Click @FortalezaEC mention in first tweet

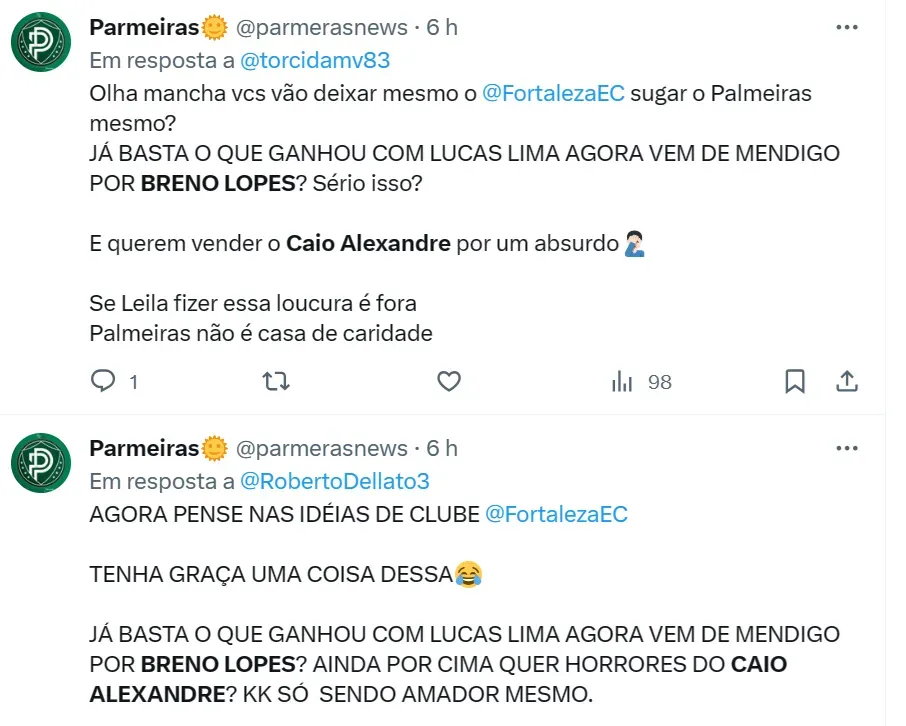tap(553, 94)
